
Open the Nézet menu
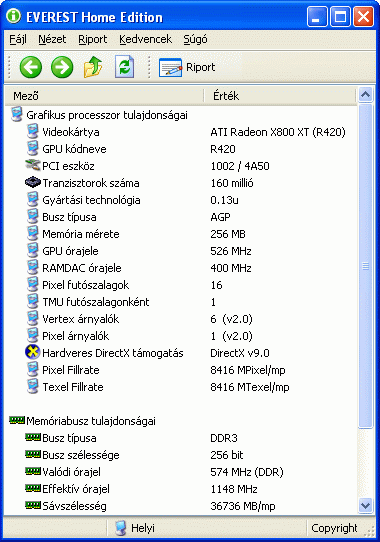coord(52,39)
